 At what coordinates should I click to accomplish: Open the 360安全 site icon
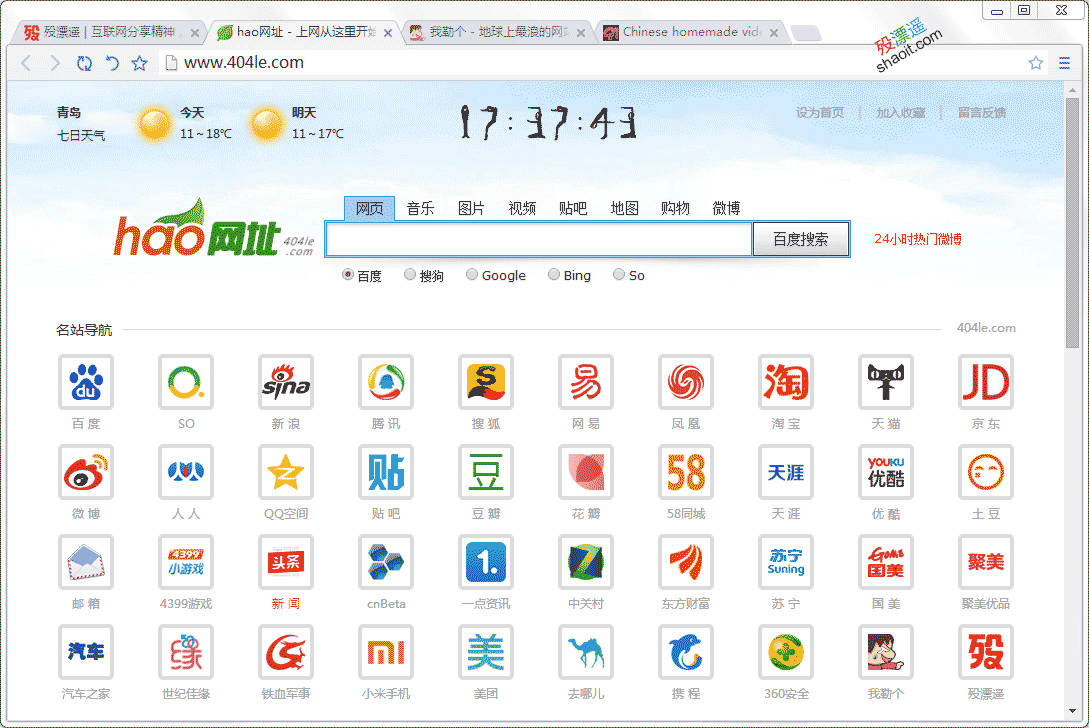pos(785,652)
